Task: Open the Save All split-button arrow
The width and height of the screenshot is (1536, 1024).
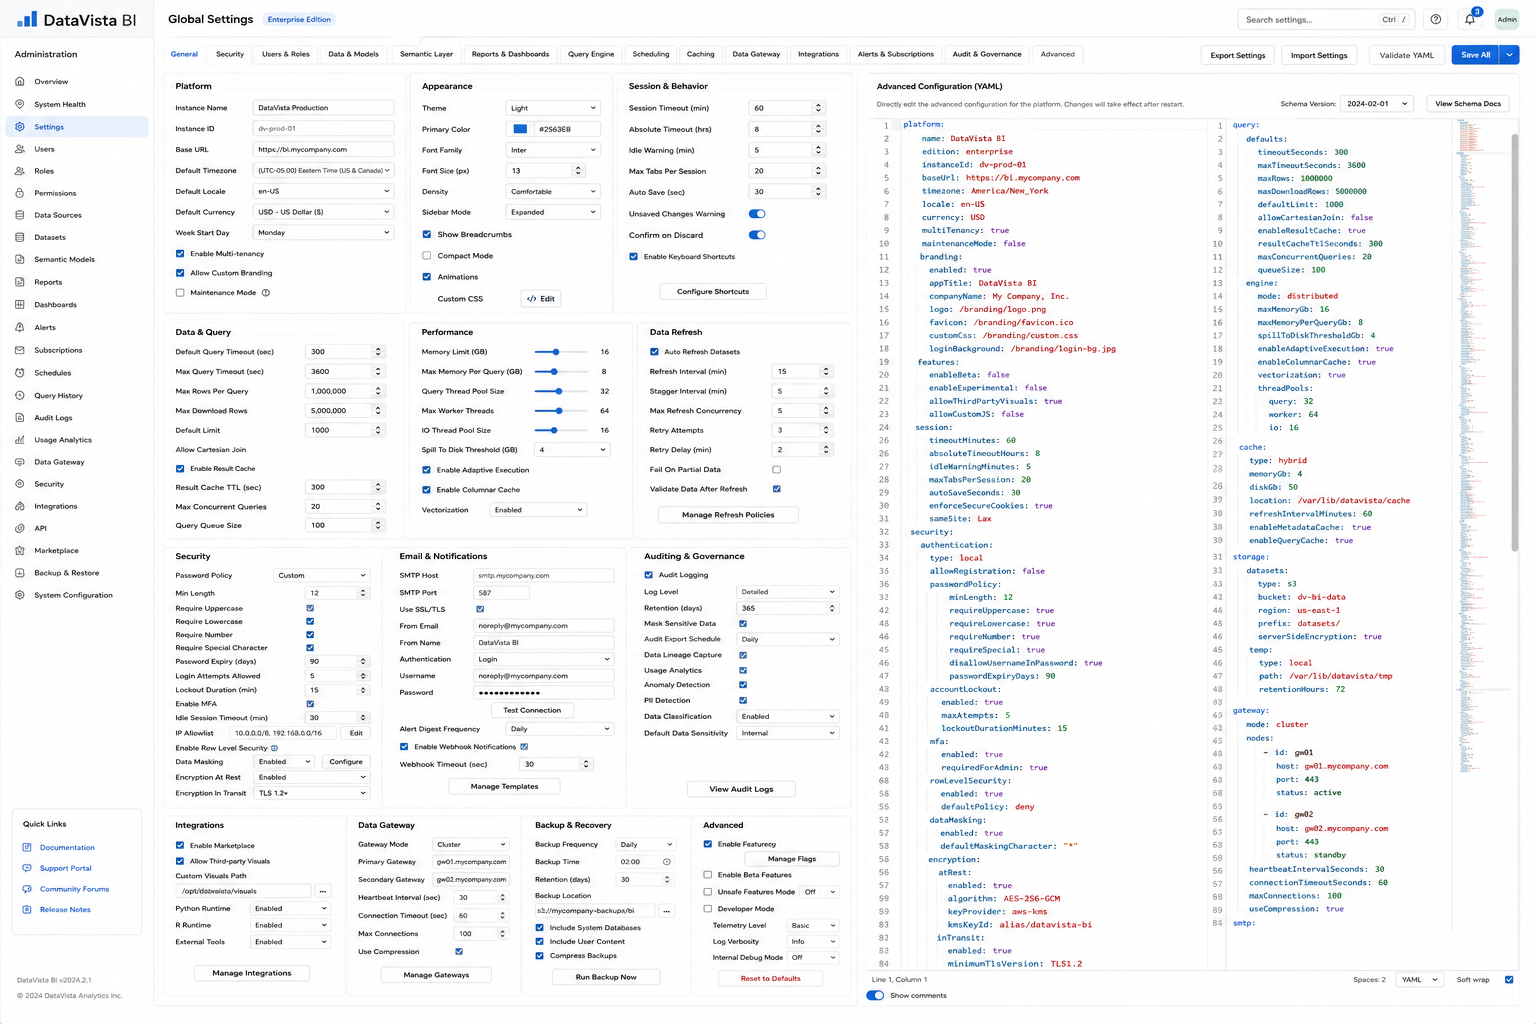Action: [x=1509, y=55]
